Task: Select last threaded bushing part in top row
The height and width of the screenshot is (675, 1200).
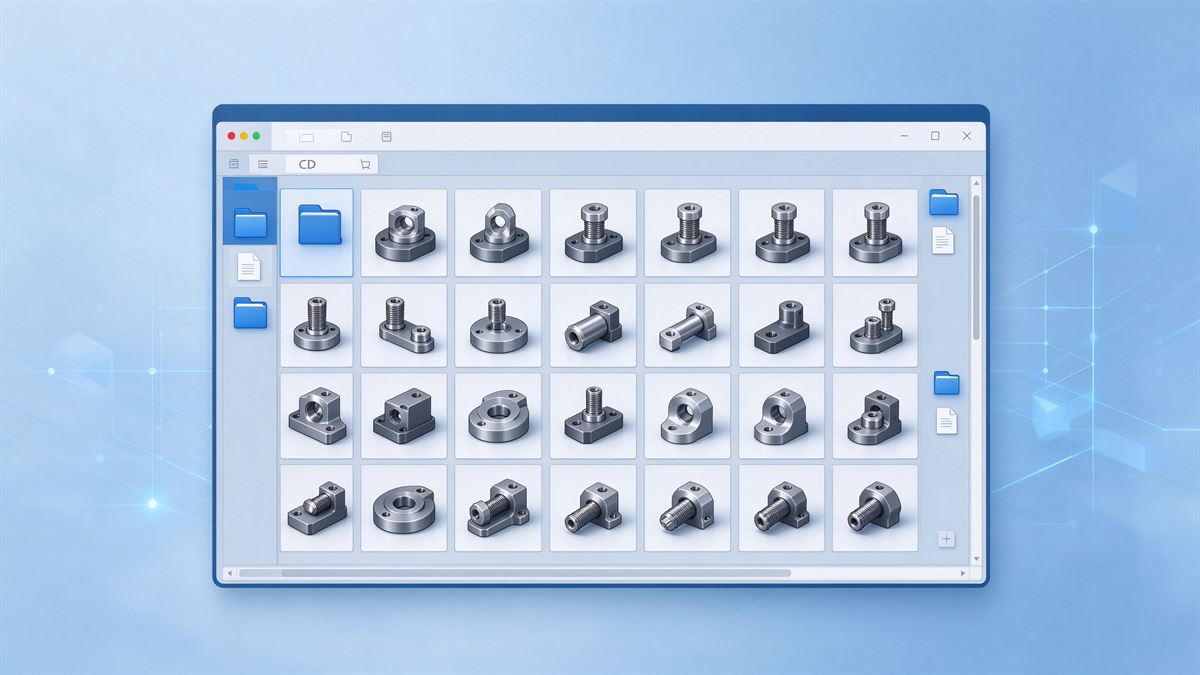Action: [875, 232]
